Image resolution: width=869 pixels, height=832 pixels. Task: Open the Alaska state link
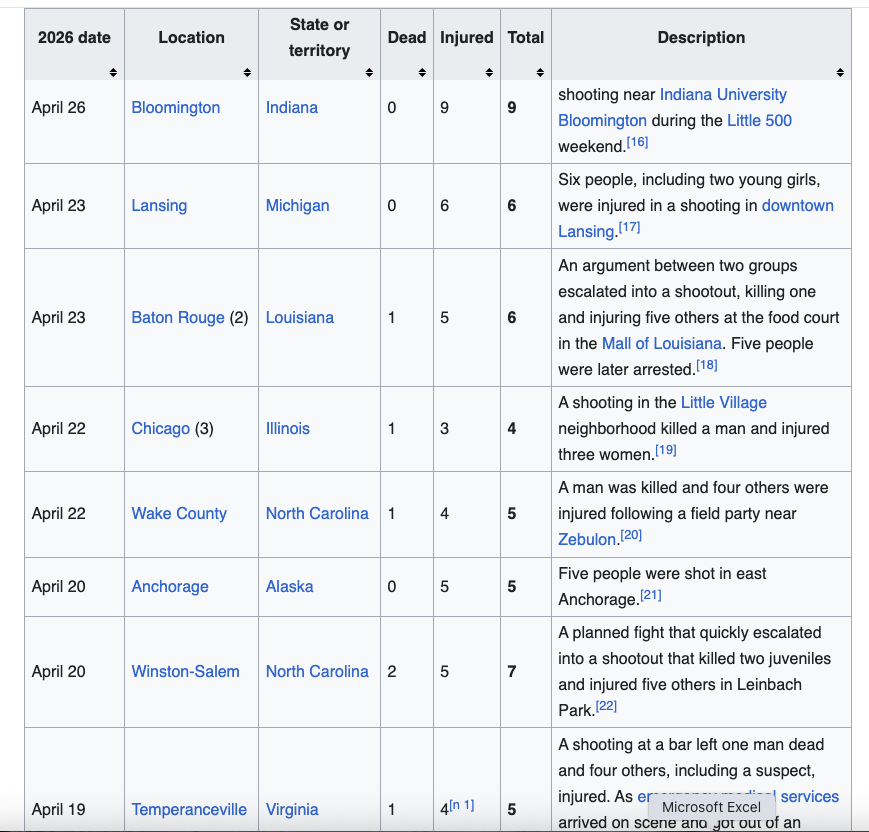click(x=289, y=586)
